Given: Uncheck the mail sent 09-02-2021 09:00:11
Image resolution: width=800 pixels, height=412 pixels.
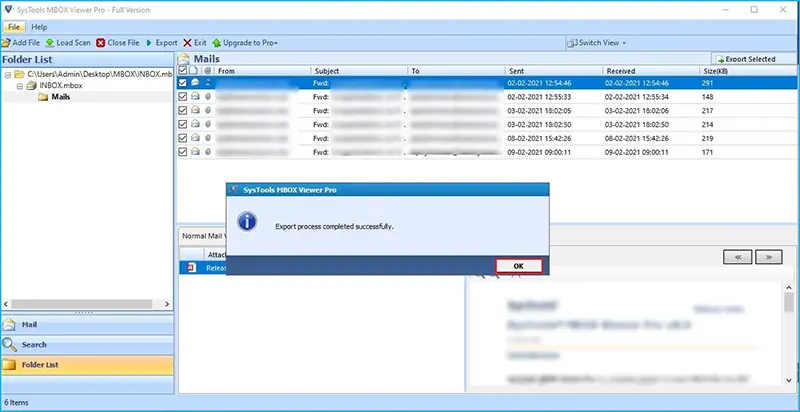Looking at the screenshot, I should pos(183,151).
